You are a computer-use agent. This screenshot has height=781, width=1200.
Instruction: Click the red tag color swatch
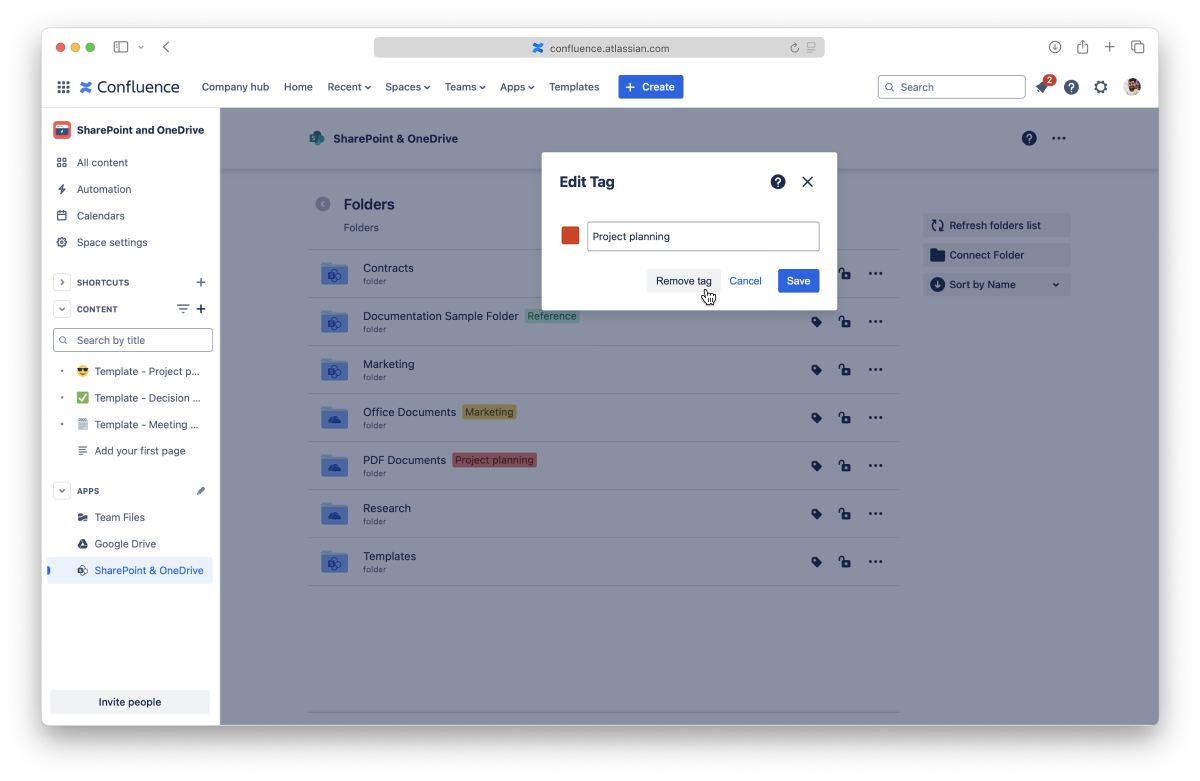pos(570,236)
